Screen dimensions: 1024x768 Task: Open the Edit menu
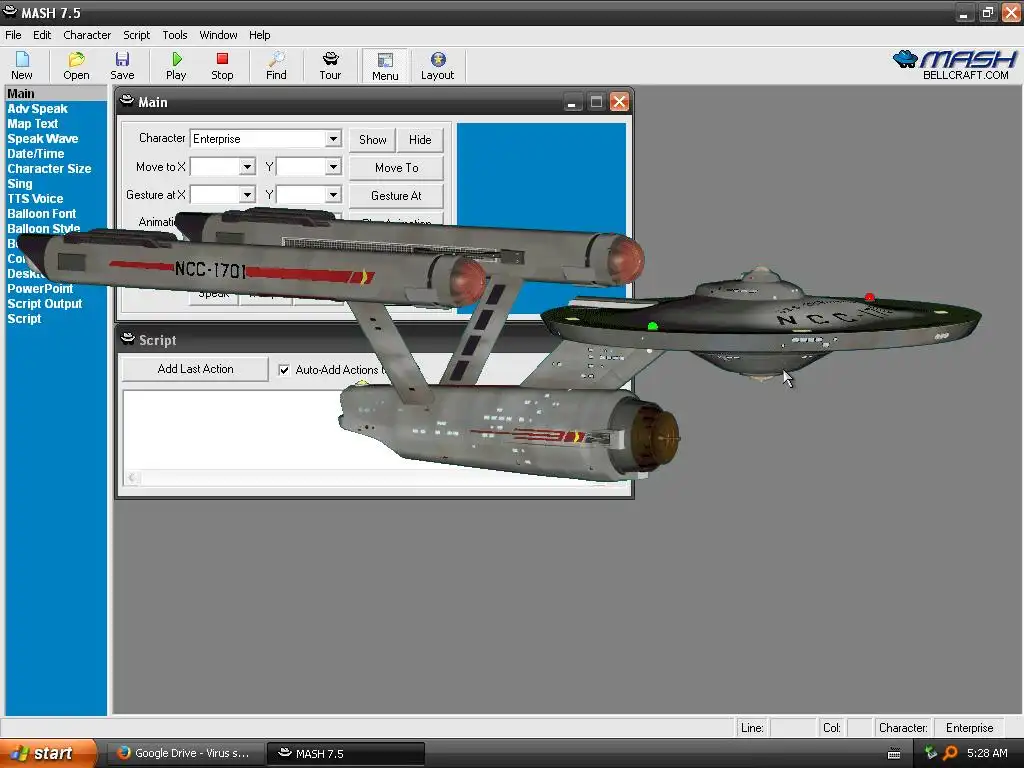[x=42, y=35]
